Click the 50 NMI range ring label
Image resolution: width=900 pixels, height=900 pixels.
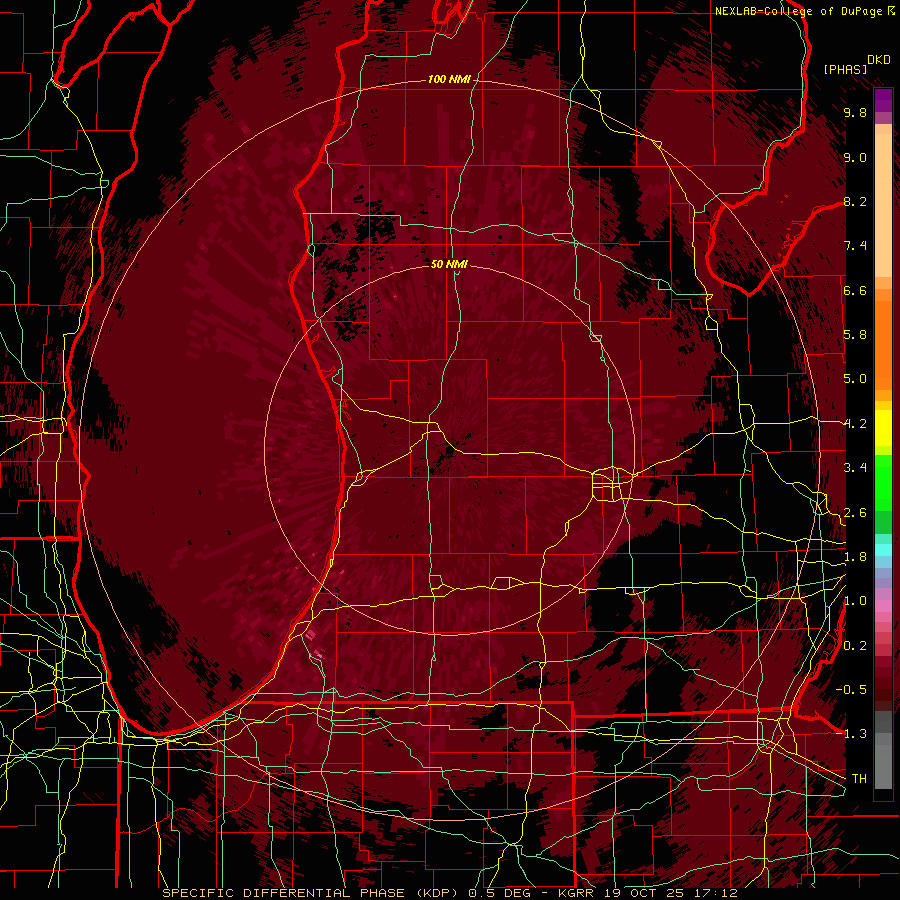tap(449, 264)
